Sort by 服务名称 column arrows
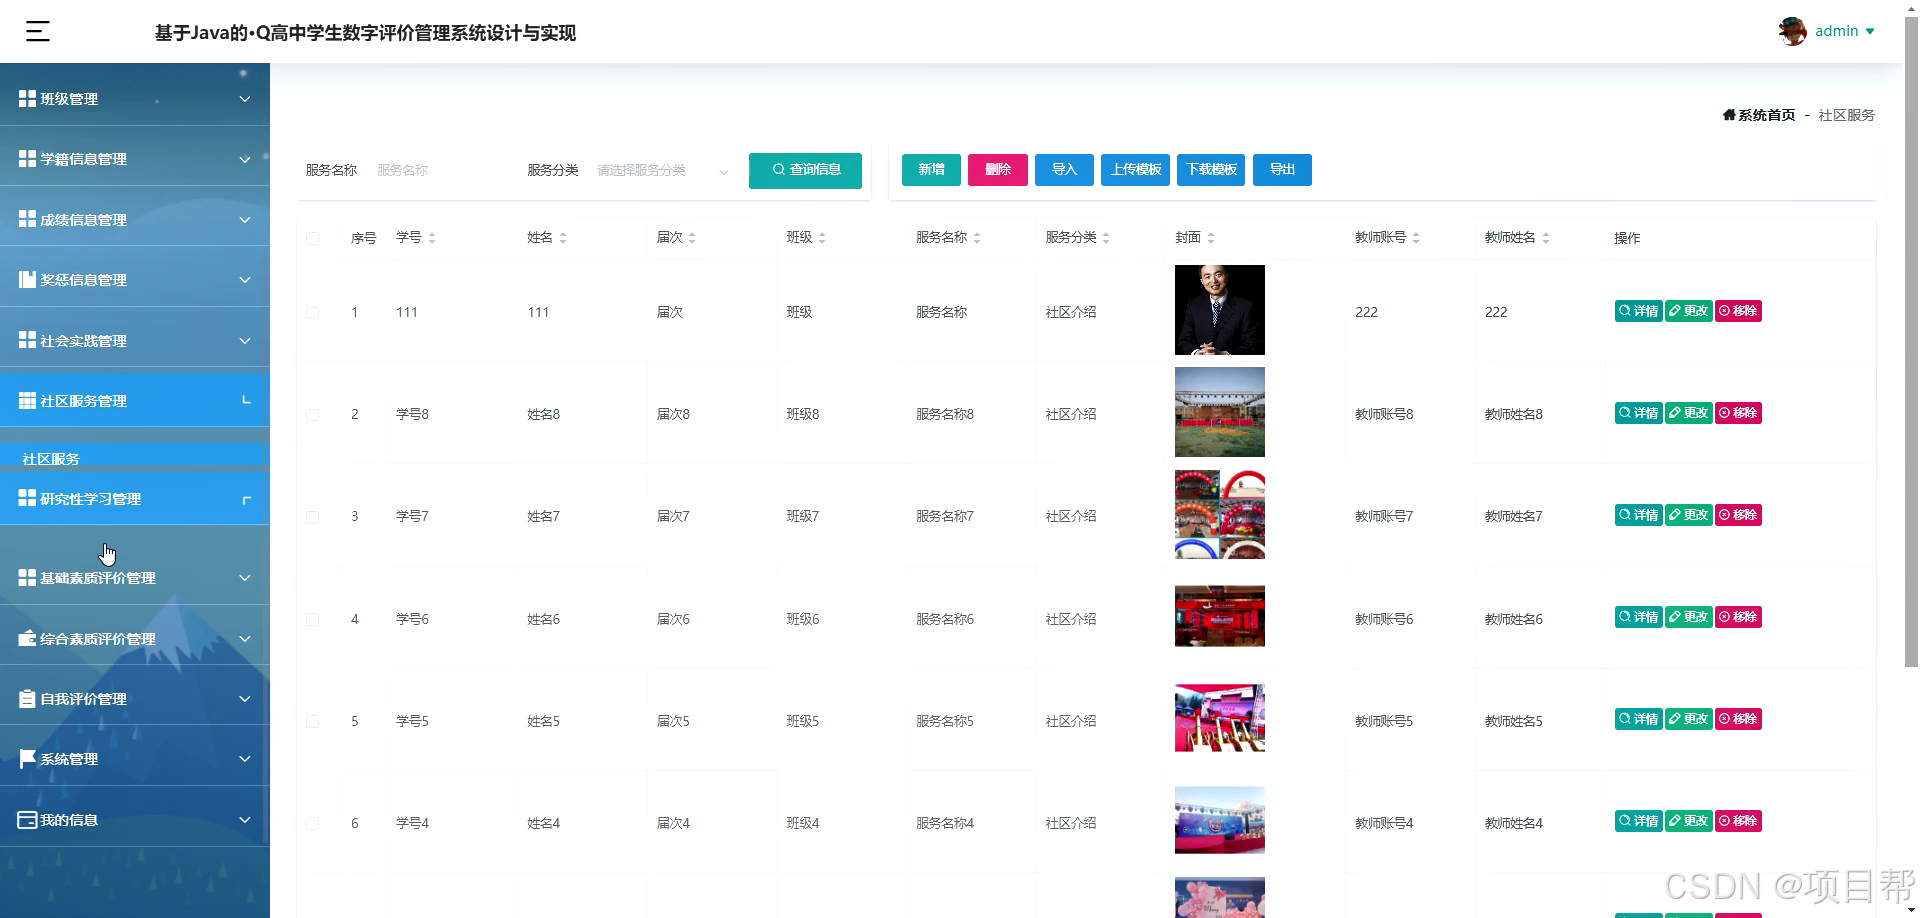The width and height of the screenshot is (1920, 918). tap(977, 238)
